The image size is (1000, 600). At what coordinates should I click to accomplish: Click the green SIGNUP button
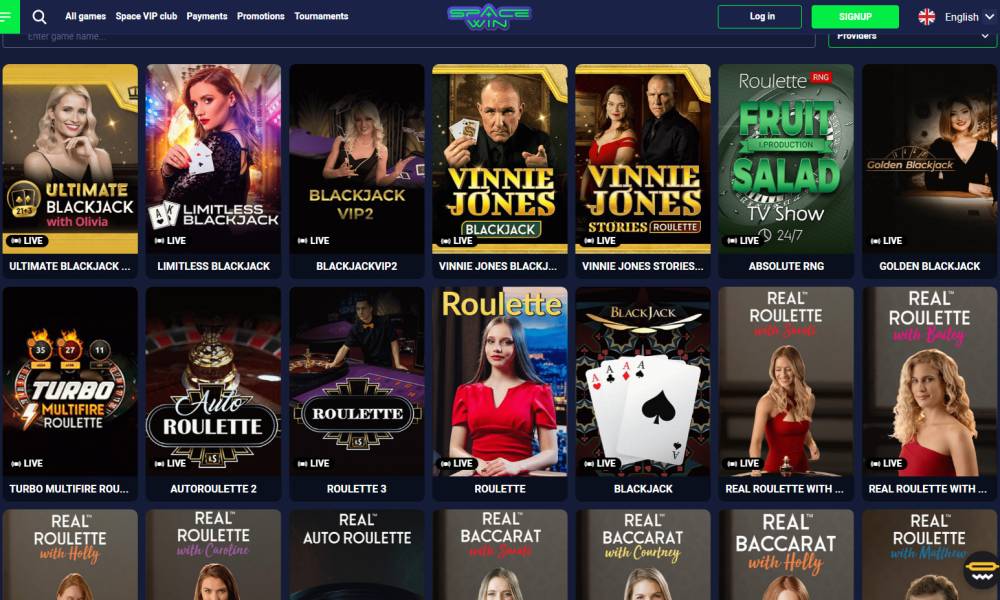click(855, 17)
